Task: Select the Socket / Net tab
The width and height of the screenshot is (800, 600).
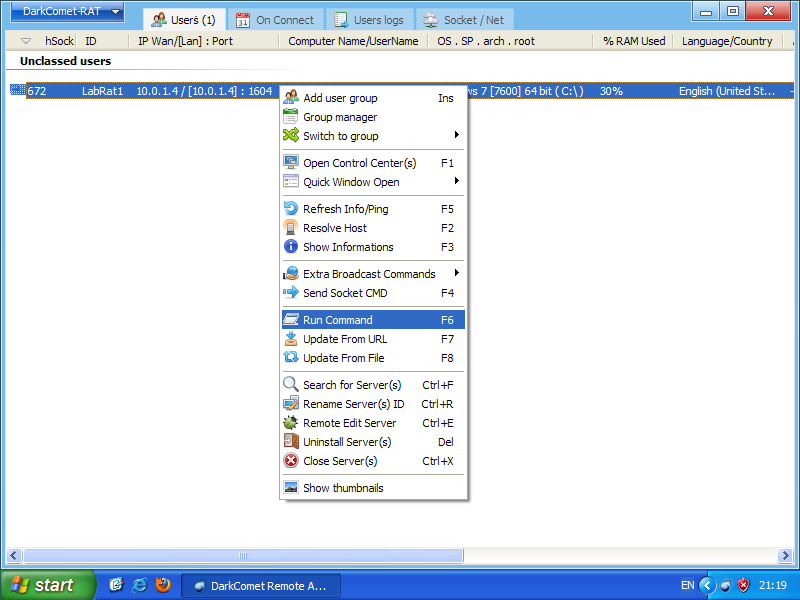Action: tap(464, 20)
